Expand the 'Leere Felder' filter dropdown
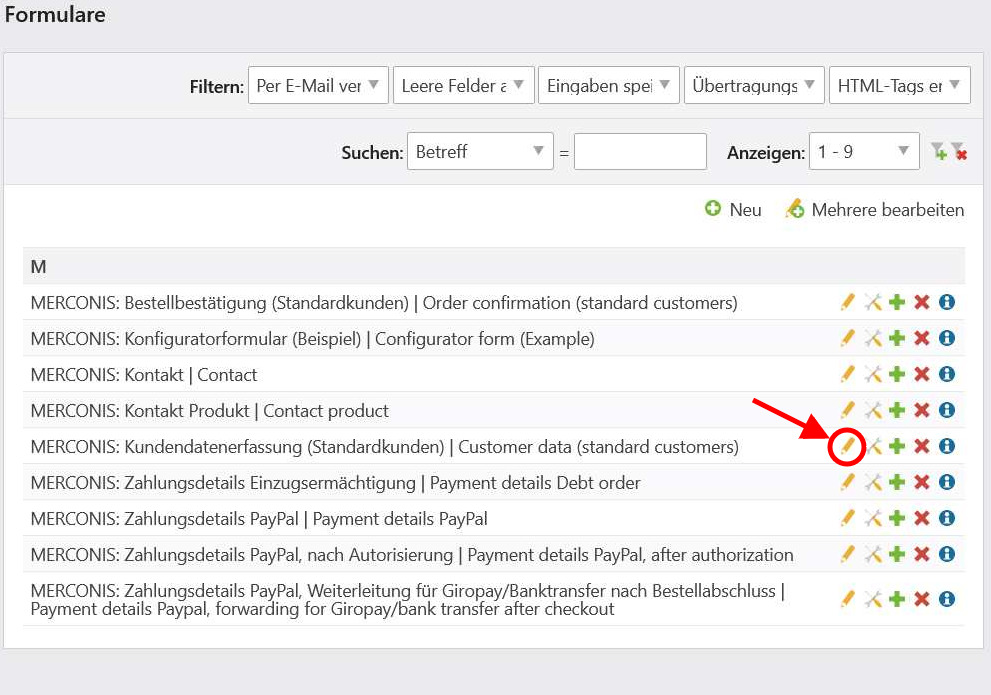 click(464, 85)
